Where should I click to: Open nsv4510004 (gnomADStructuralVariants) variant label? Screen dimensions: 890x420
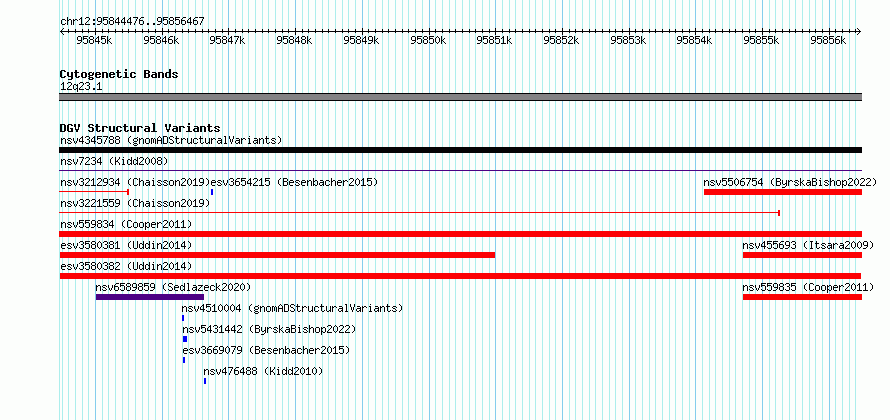292,308
